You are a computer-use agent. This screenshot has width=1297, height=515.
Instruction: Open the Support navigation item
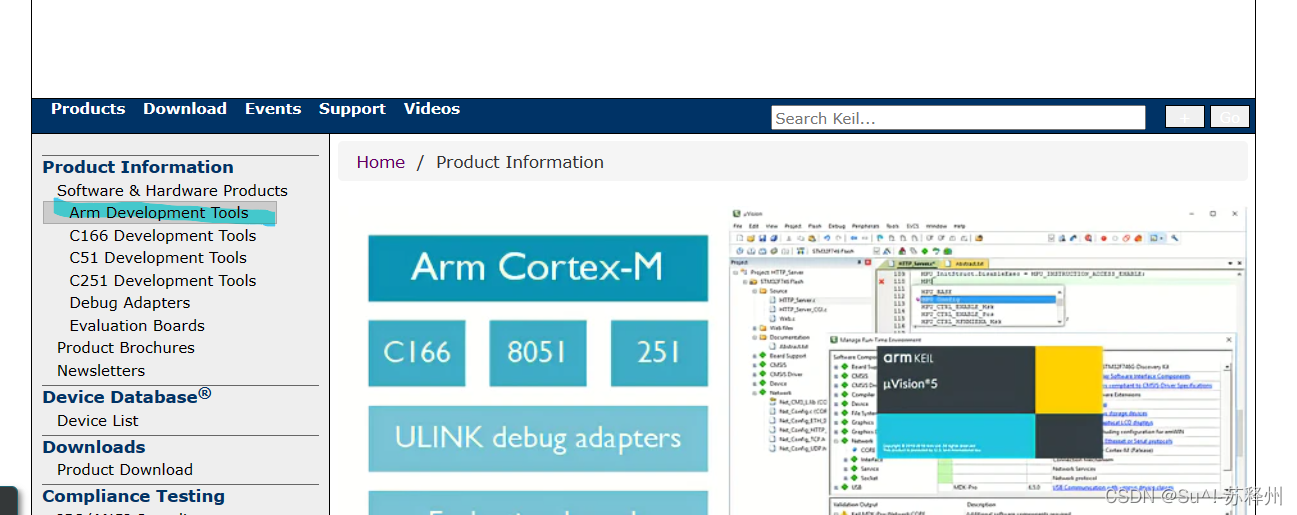point(352,109)
